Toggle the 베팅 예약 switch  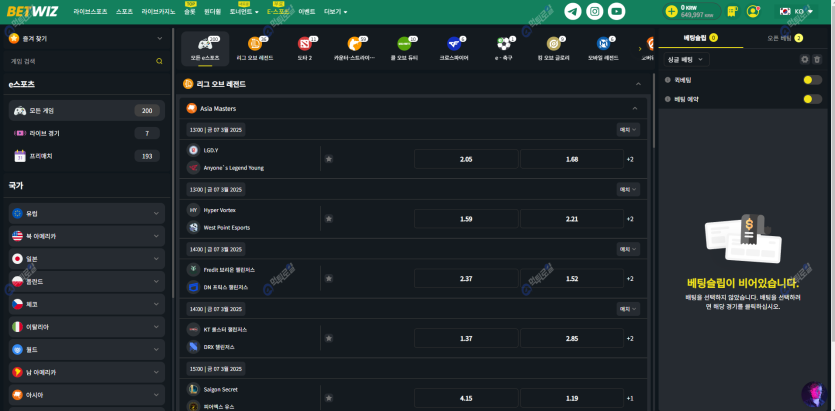click(x=813, y=99)
